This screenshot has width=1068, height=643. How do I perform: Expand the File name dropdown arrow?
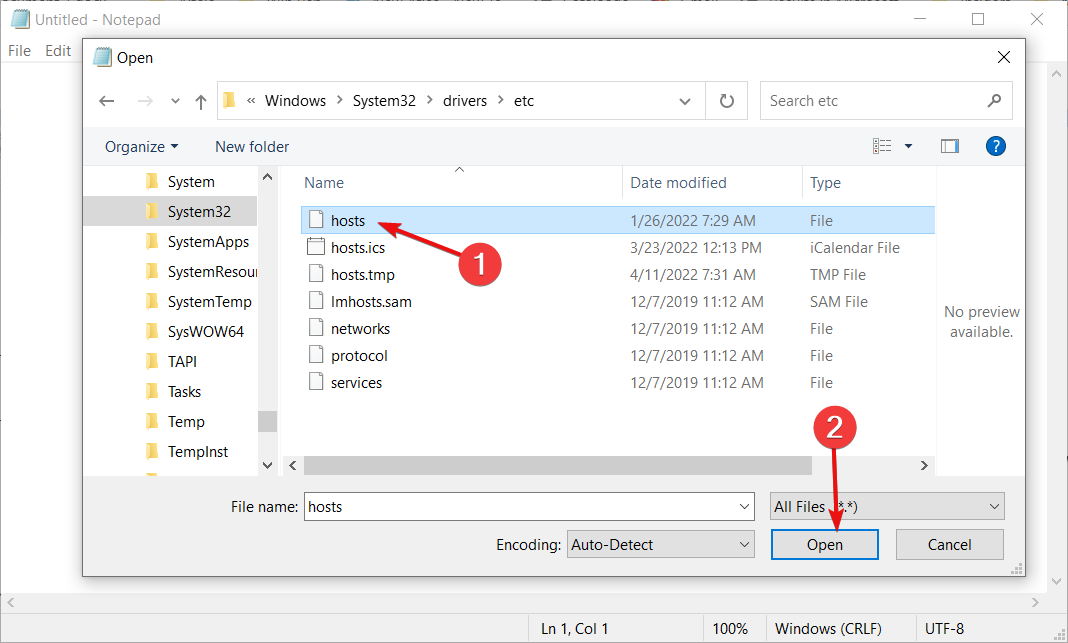[x=744, y=507]
